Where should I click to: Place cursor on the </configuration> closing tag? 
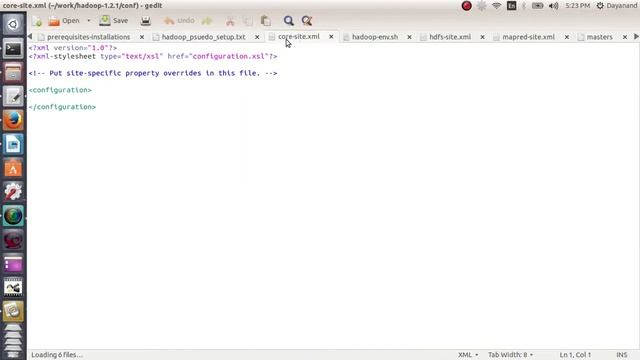coord(62,107)
